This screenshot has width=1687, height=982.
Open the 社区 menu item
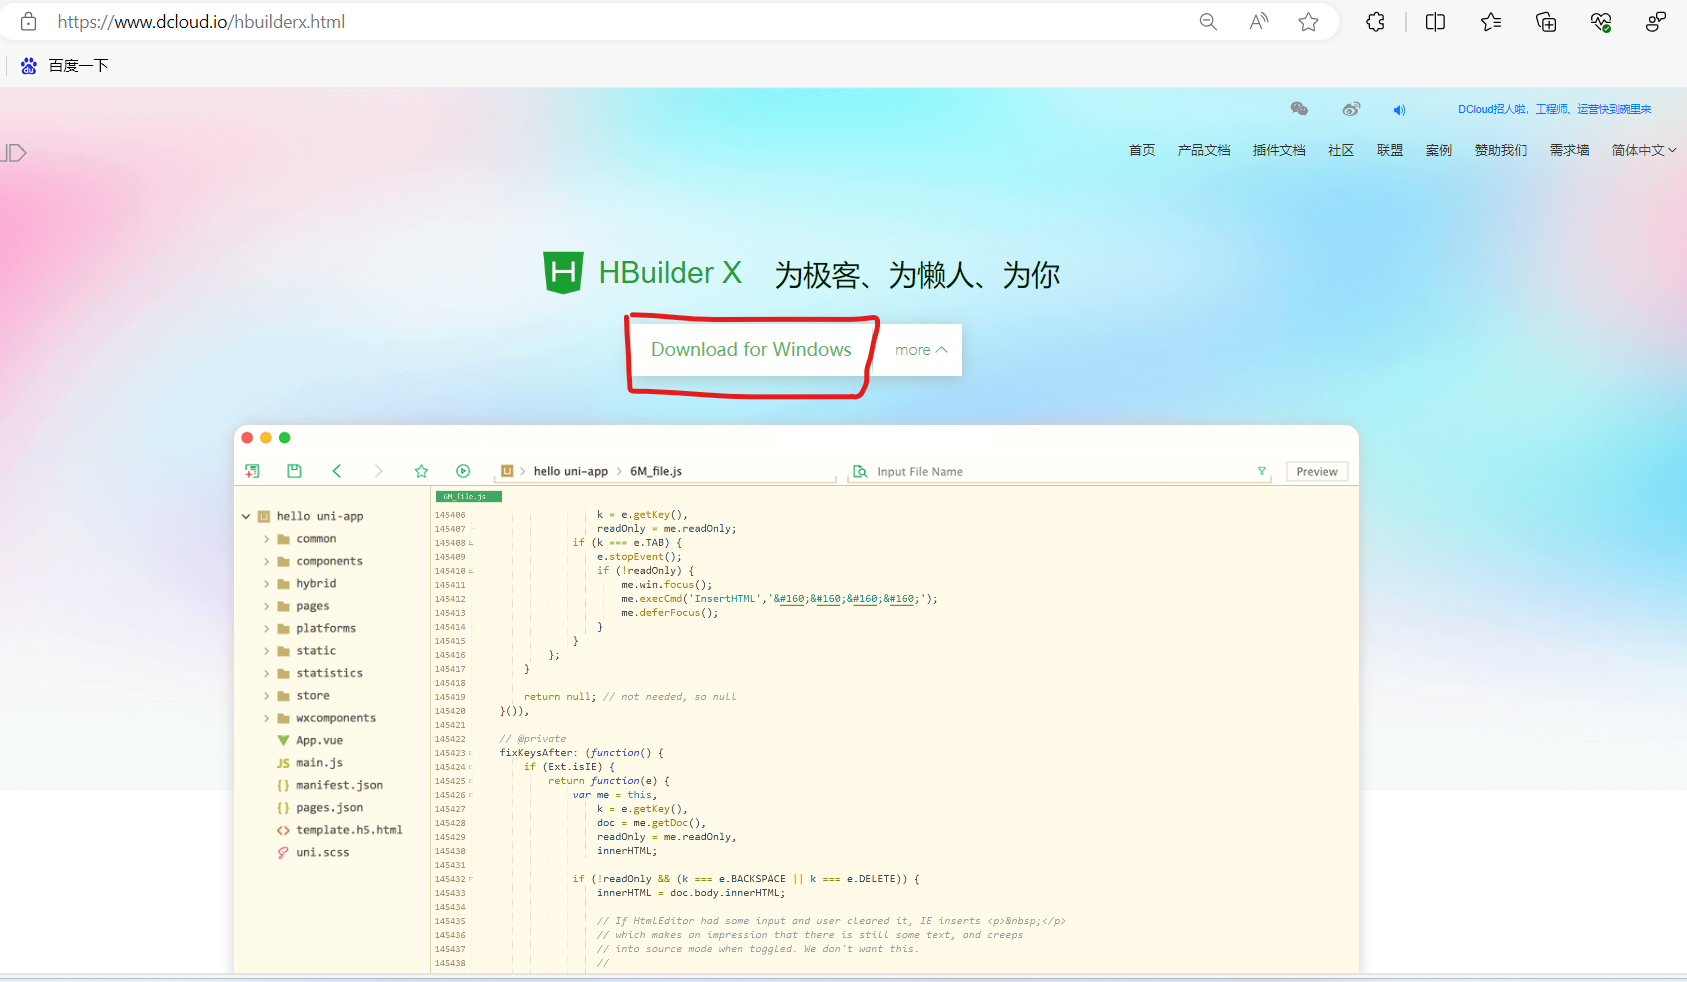(1341, 150)
